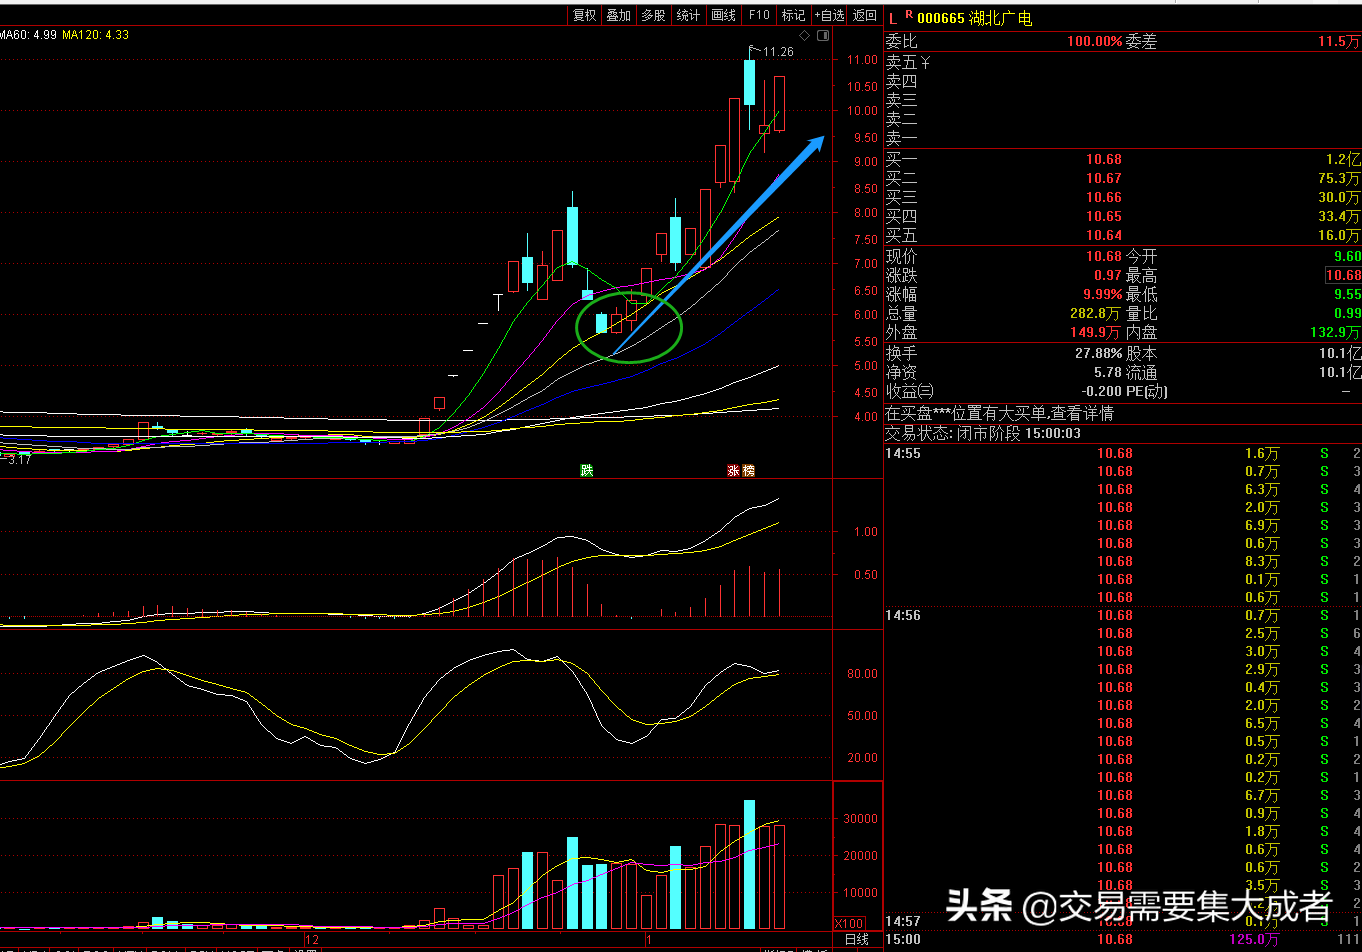
Task: Add stock via +自选 button
Action: click(x=829, y=15)
